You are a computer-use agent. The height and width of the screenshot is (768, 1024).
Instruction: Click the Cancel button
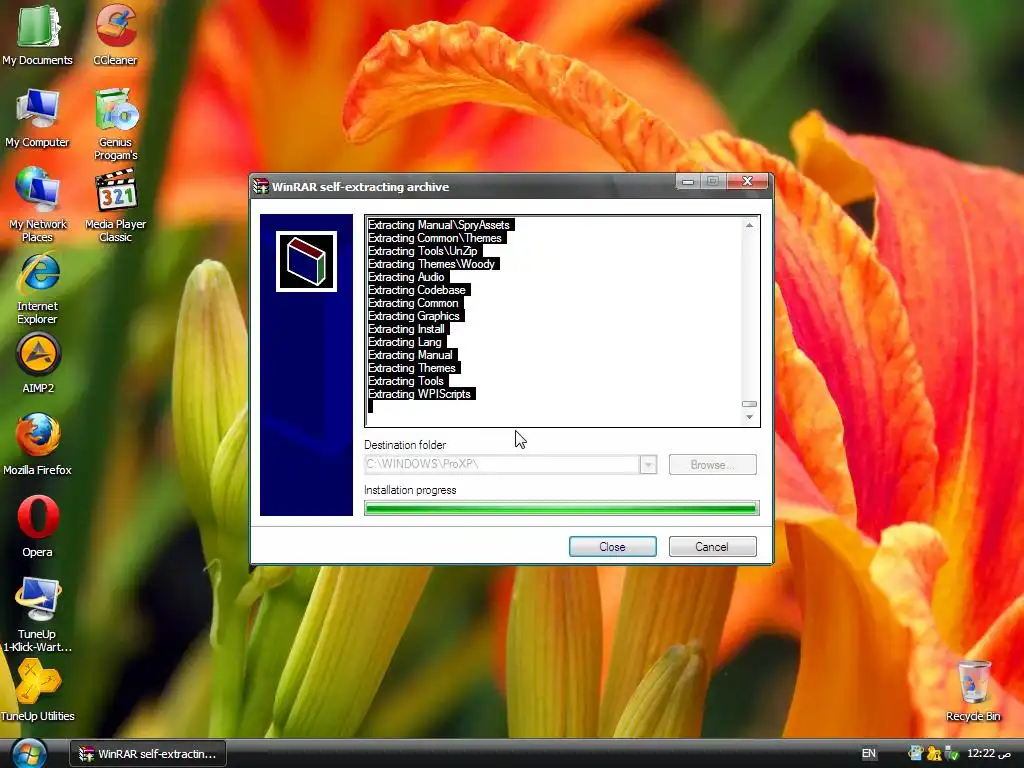pyautogui.click(x=712, y=547)
